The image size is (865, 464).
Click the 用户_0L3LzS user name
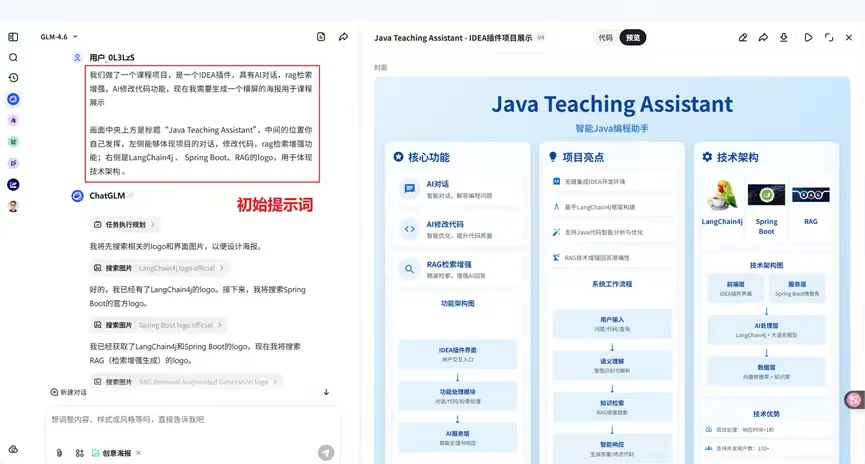112,57
